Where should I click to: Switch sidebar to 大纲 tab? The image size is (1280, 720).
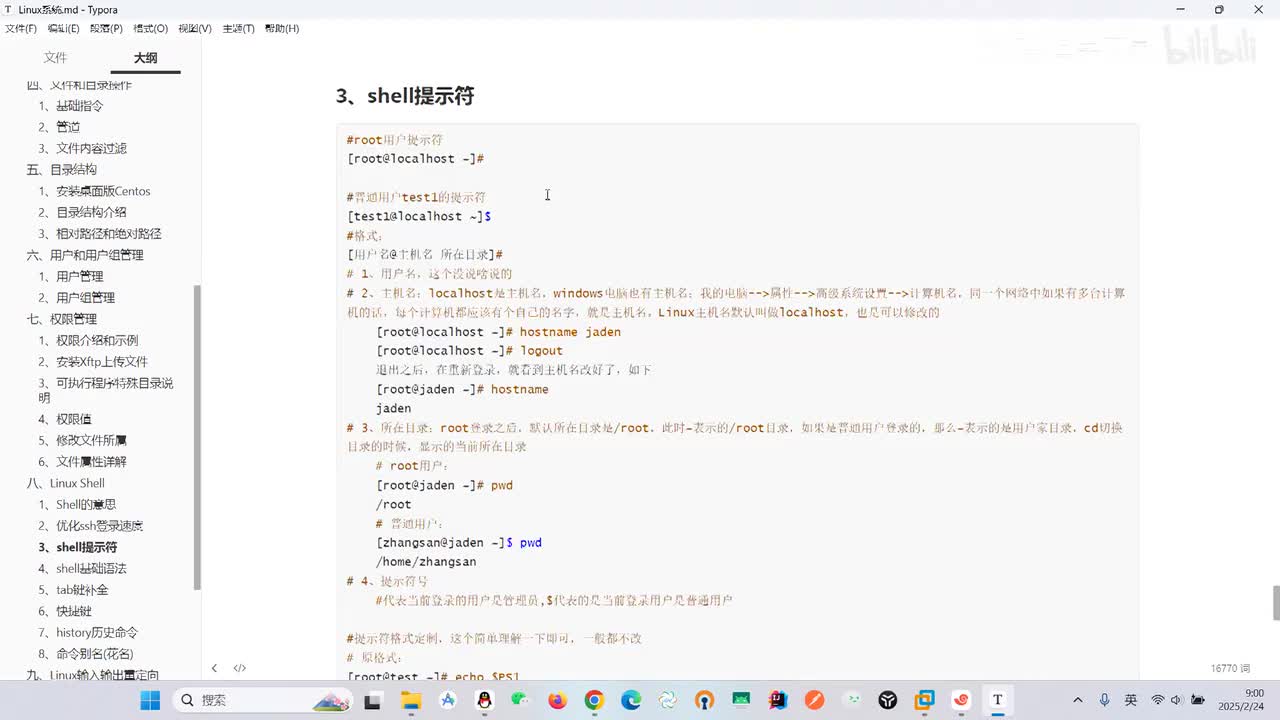[x=146, y=58]
